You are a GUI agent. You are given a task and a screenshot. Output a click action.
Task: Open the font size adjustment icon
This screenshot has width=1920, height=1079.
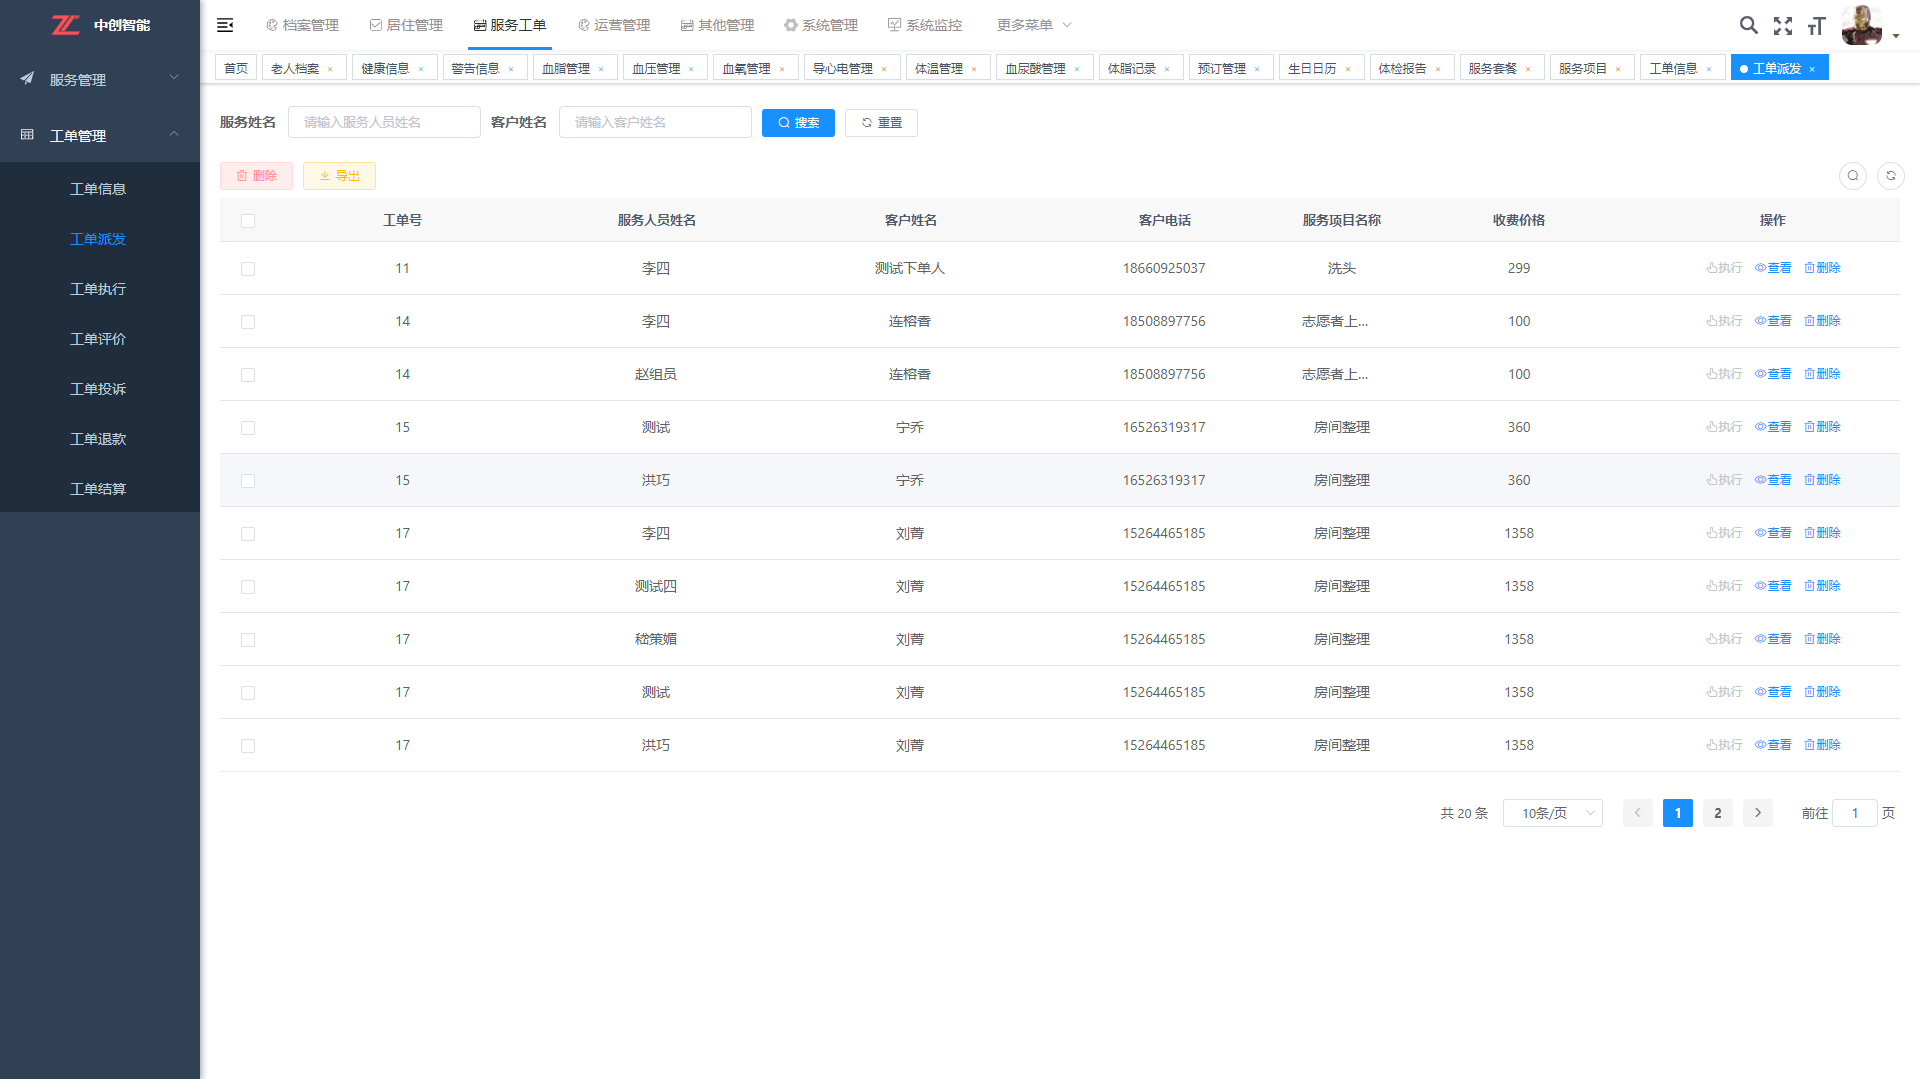(1816, 26)
